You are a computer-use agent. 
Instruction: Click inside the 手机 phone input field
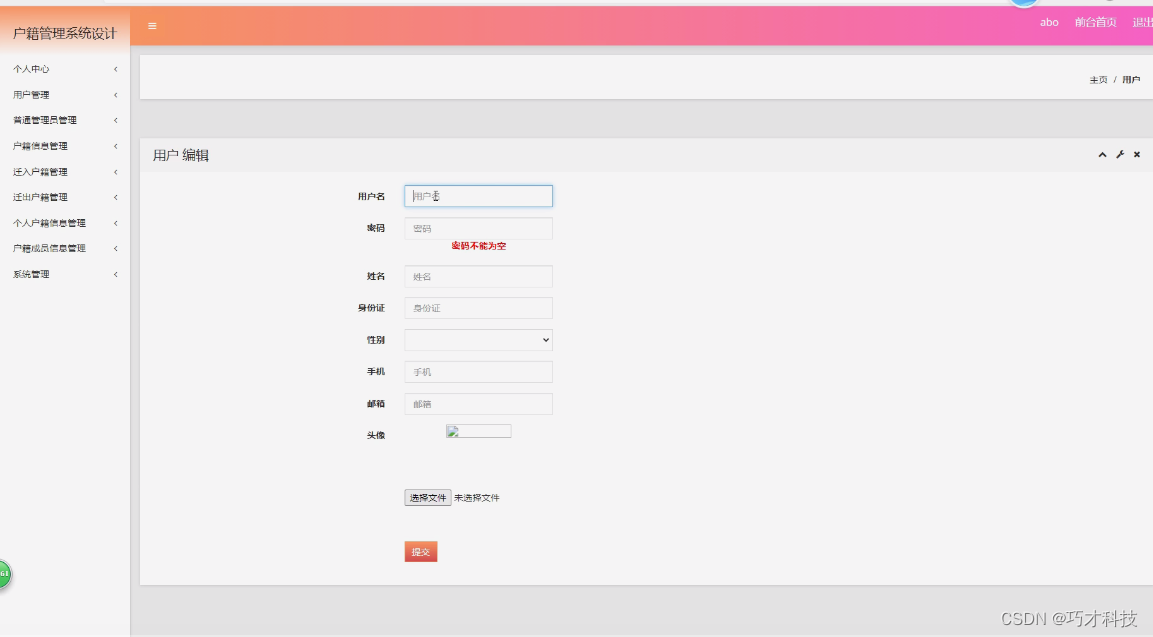478,371
